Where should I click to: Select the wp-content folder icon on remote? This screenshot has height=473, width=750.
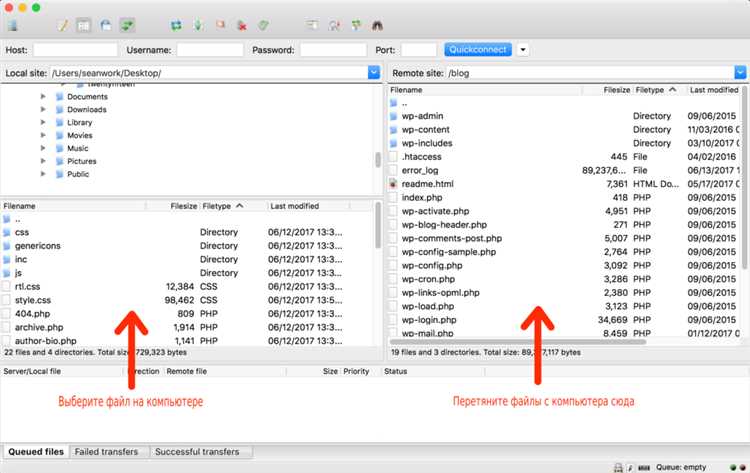[393, 130]
